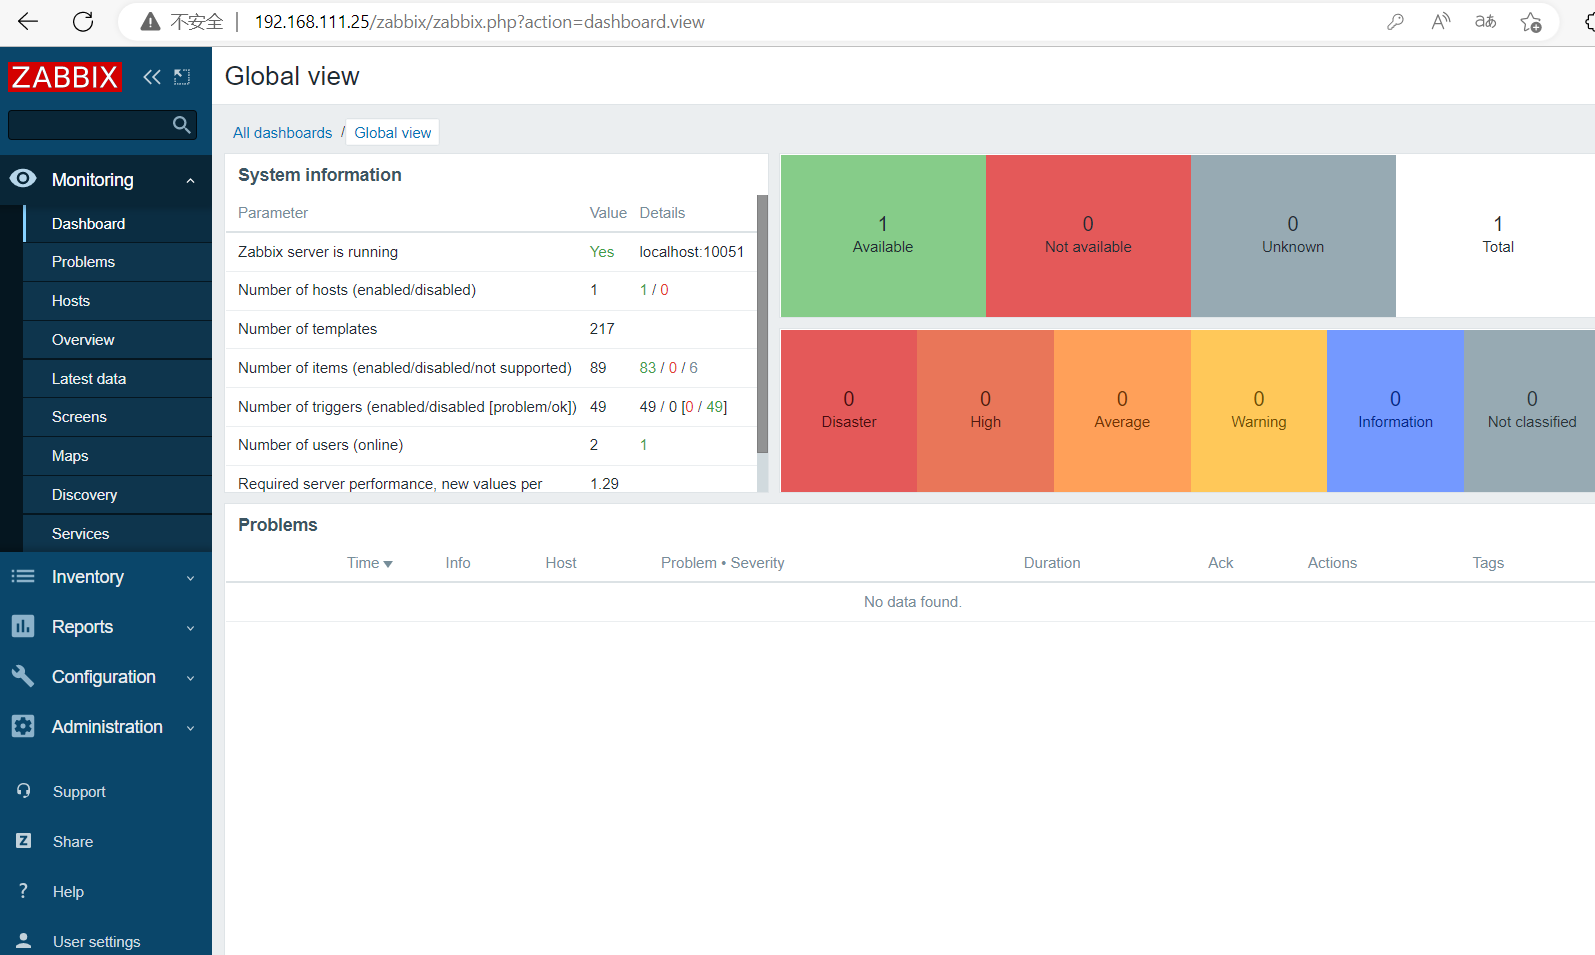Expand the Inventory menu chevron
The height and width of the screenshot is (955, 1595).
tap(190, 578)
